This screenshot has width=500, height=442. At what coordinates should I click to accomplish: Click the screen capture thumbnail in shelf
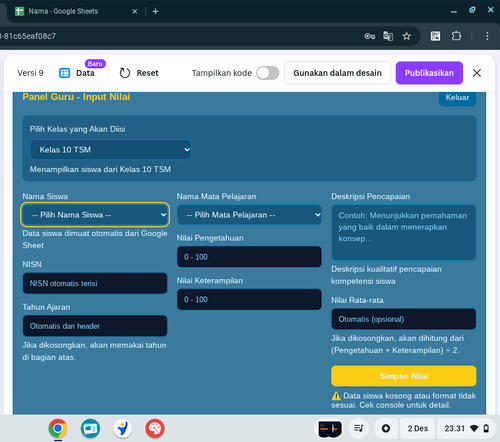pyautogui.click(x=330, y=429)
